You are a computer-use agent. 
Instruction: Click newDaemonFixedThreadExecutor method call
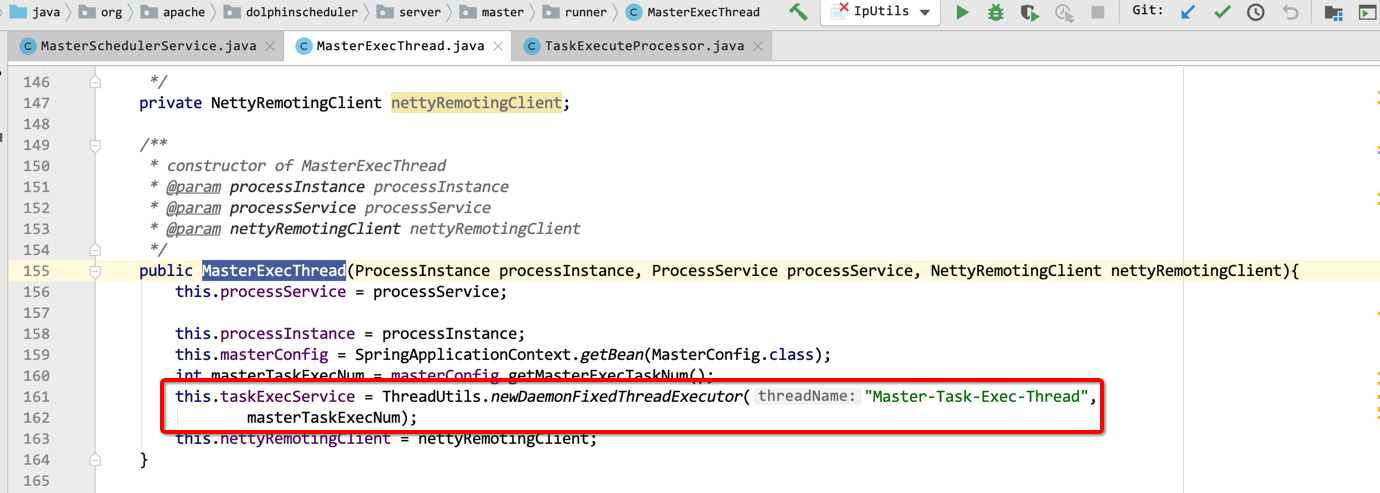tap(616, 397)
